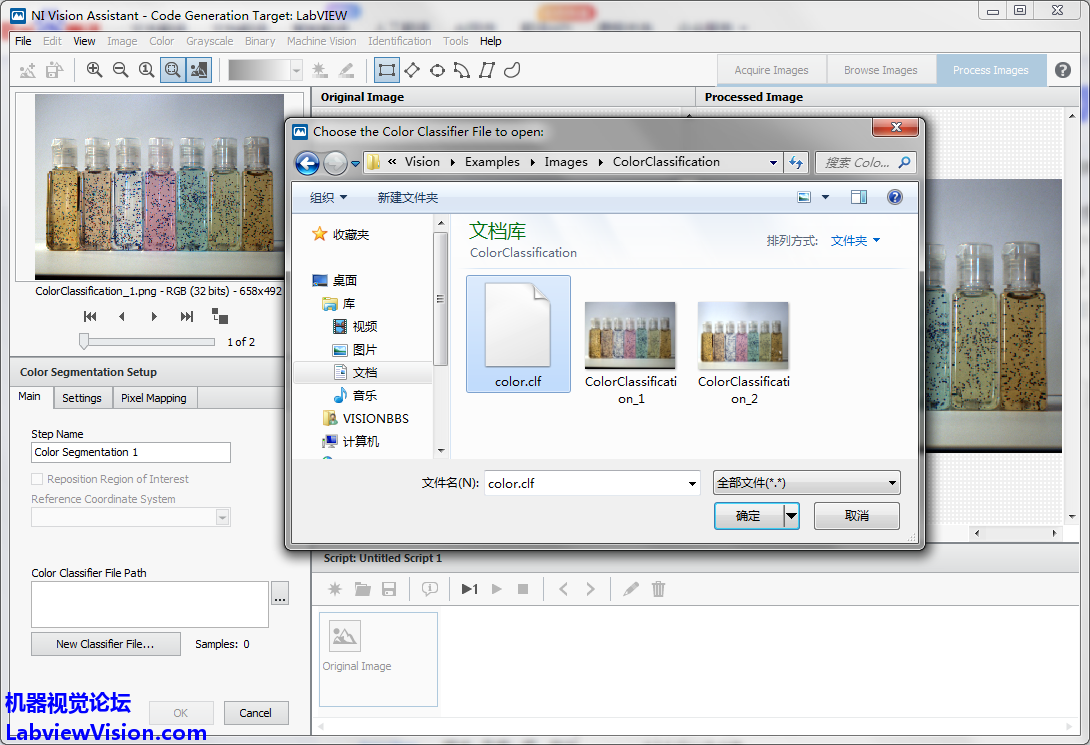Click the image index slider
1090x745 pixels.
click(85, 342)
